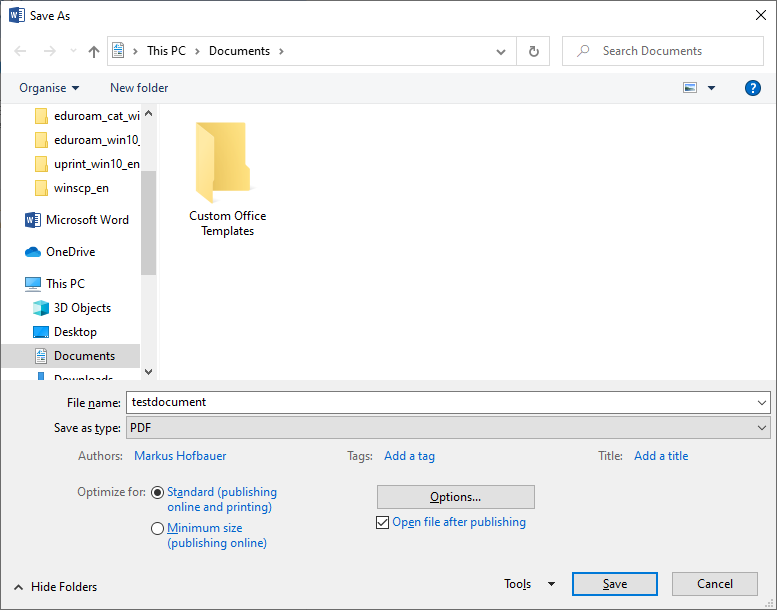This screenshot has height=610, width=777.
Task: Click New folder in the toolbar
Action: click(x=139, y=88)
